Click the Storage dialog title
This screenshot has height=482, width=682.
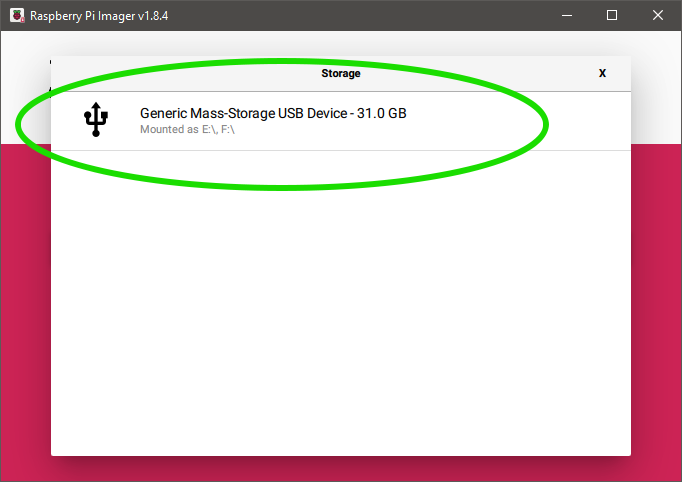click(x=341, y=73)
